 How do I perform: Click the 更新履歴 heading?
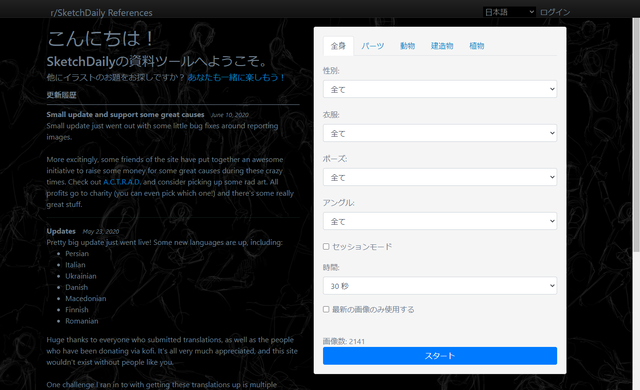61,95
